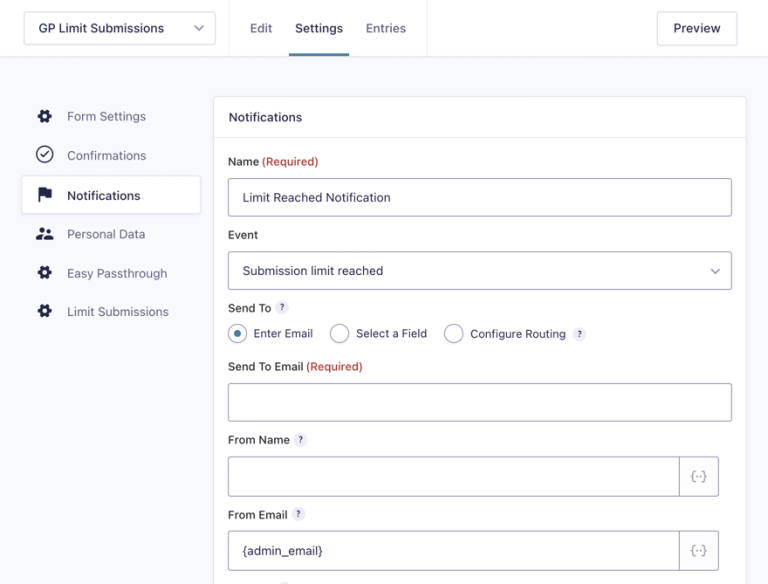Expand the Event dropdown menu
Screen dimensions: 768x584
click(479, 271)
